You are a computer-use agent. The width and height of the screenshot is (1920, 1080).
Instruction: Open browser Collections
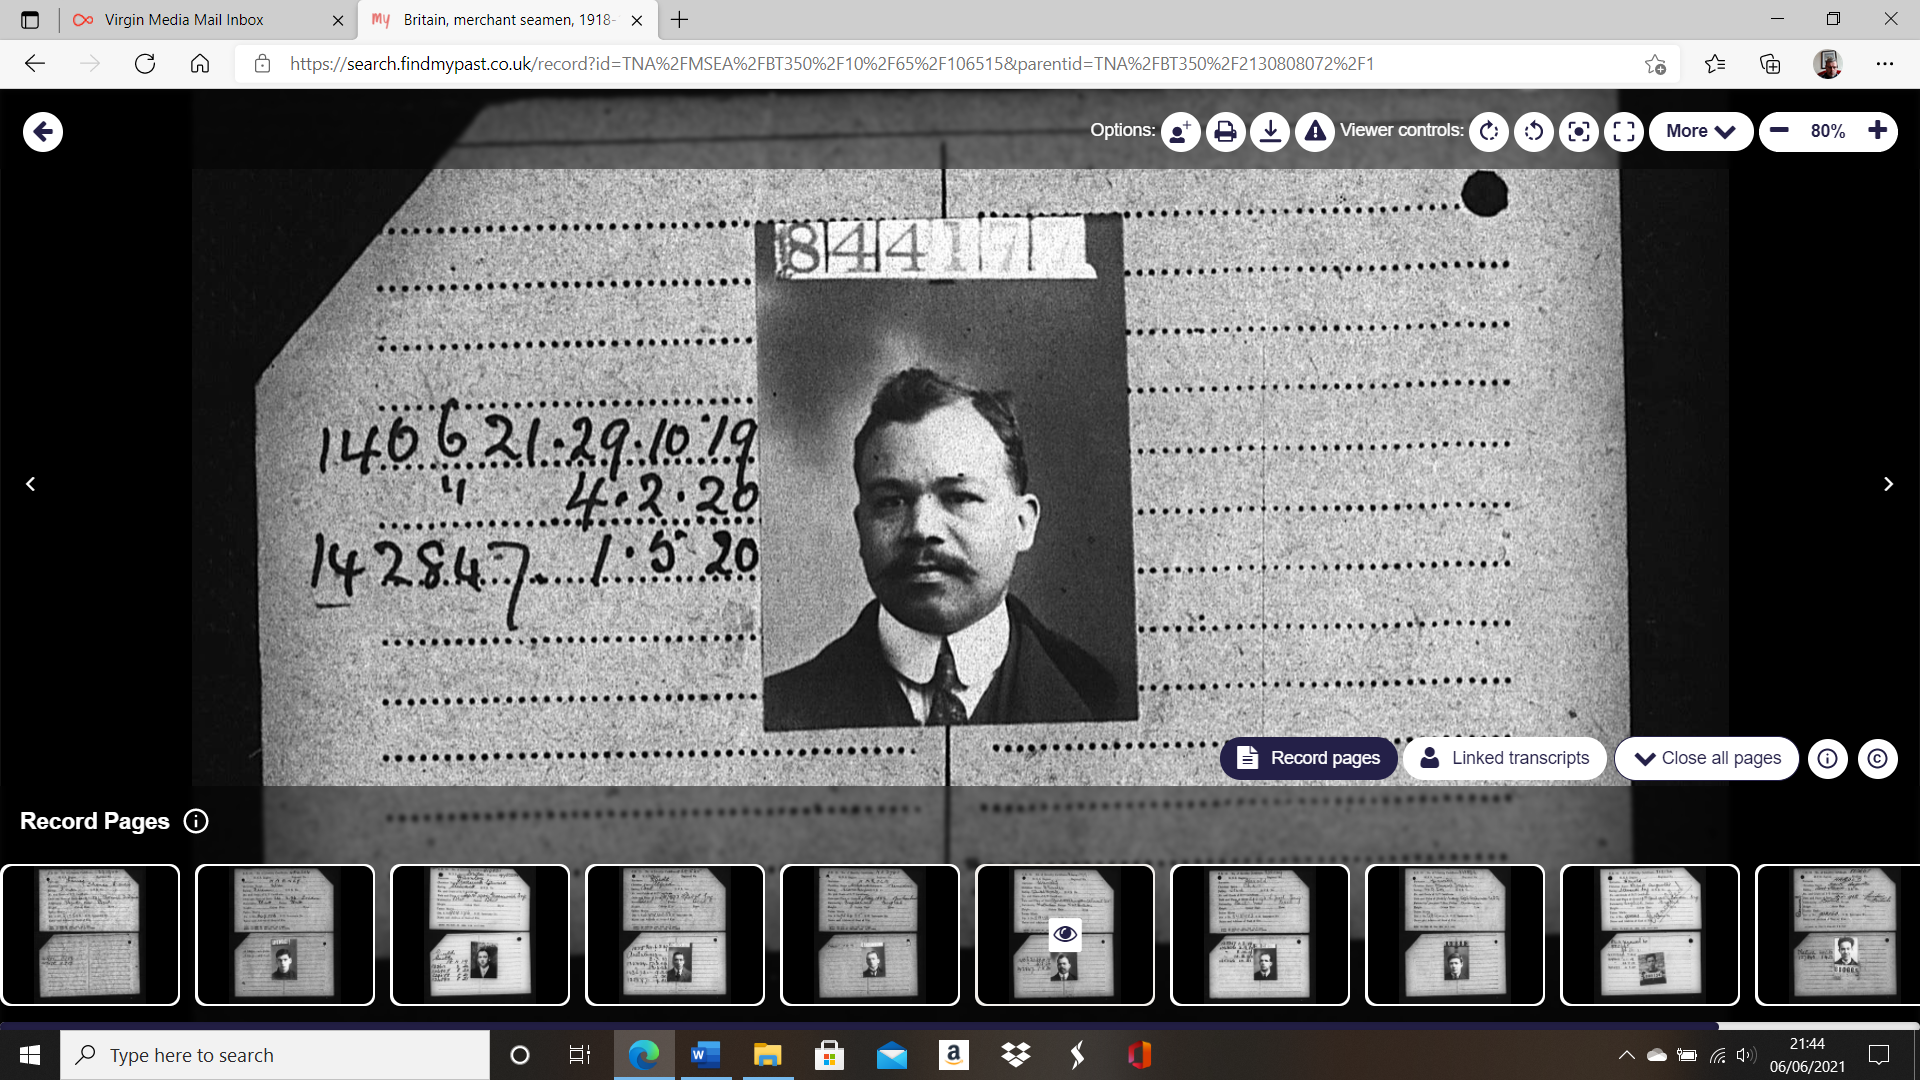[1771, 64]
